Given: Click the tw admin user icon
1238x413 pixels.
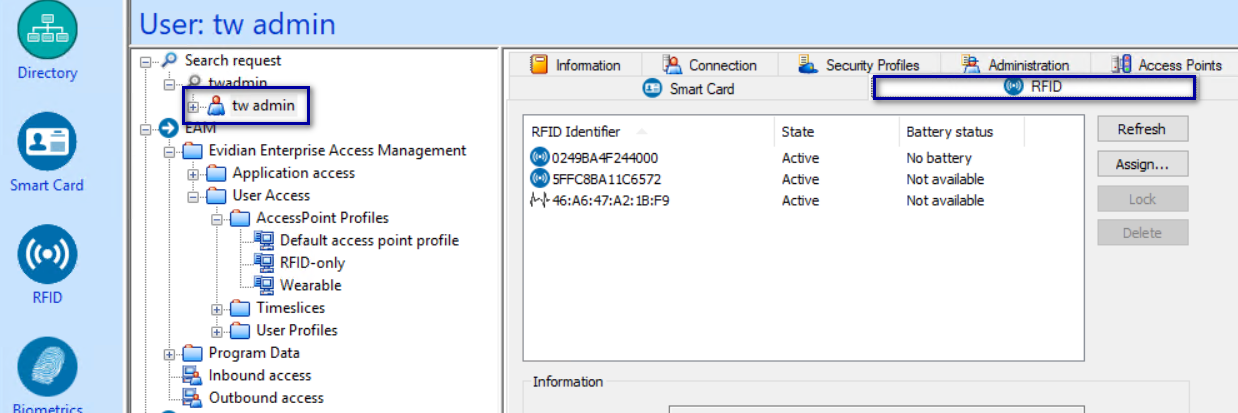Looking at the screenshot, I should click(x=216, y=106).
